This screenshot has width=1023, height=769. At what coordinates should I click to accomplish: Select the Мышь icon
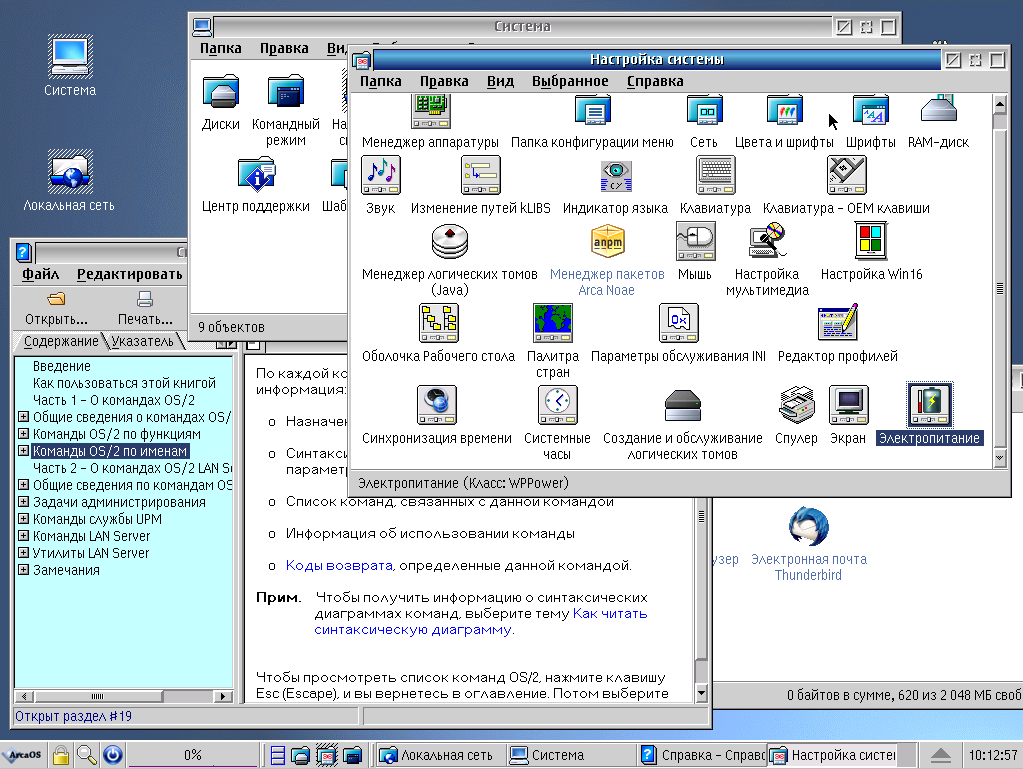[695, 241]
